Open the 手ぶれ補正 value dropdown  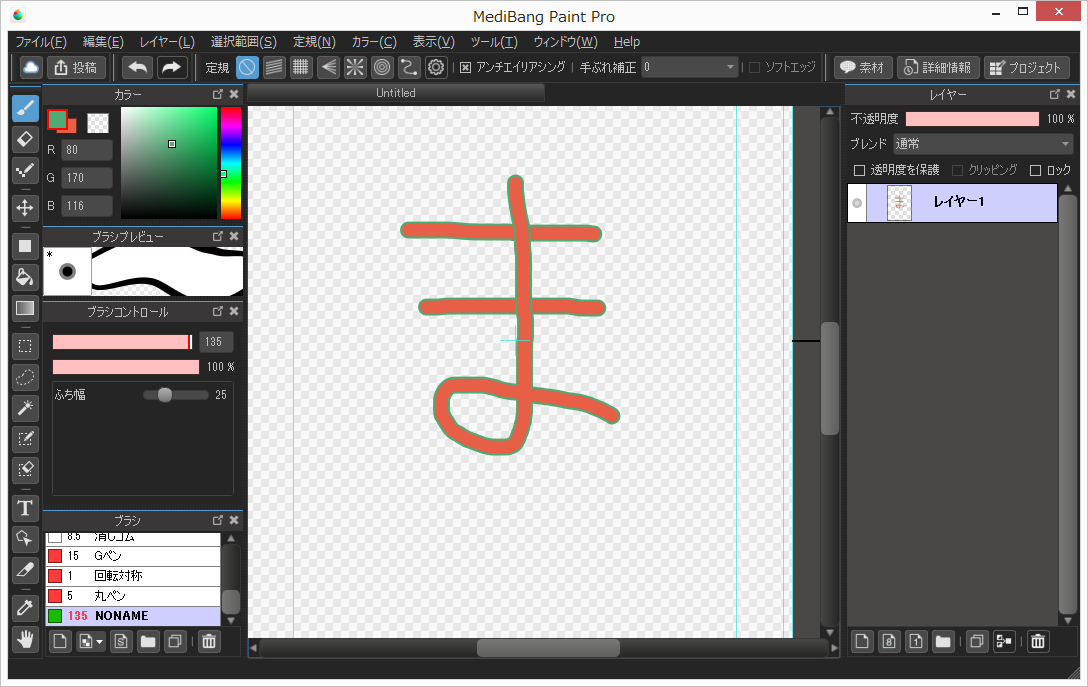click(x=690, y=67)
